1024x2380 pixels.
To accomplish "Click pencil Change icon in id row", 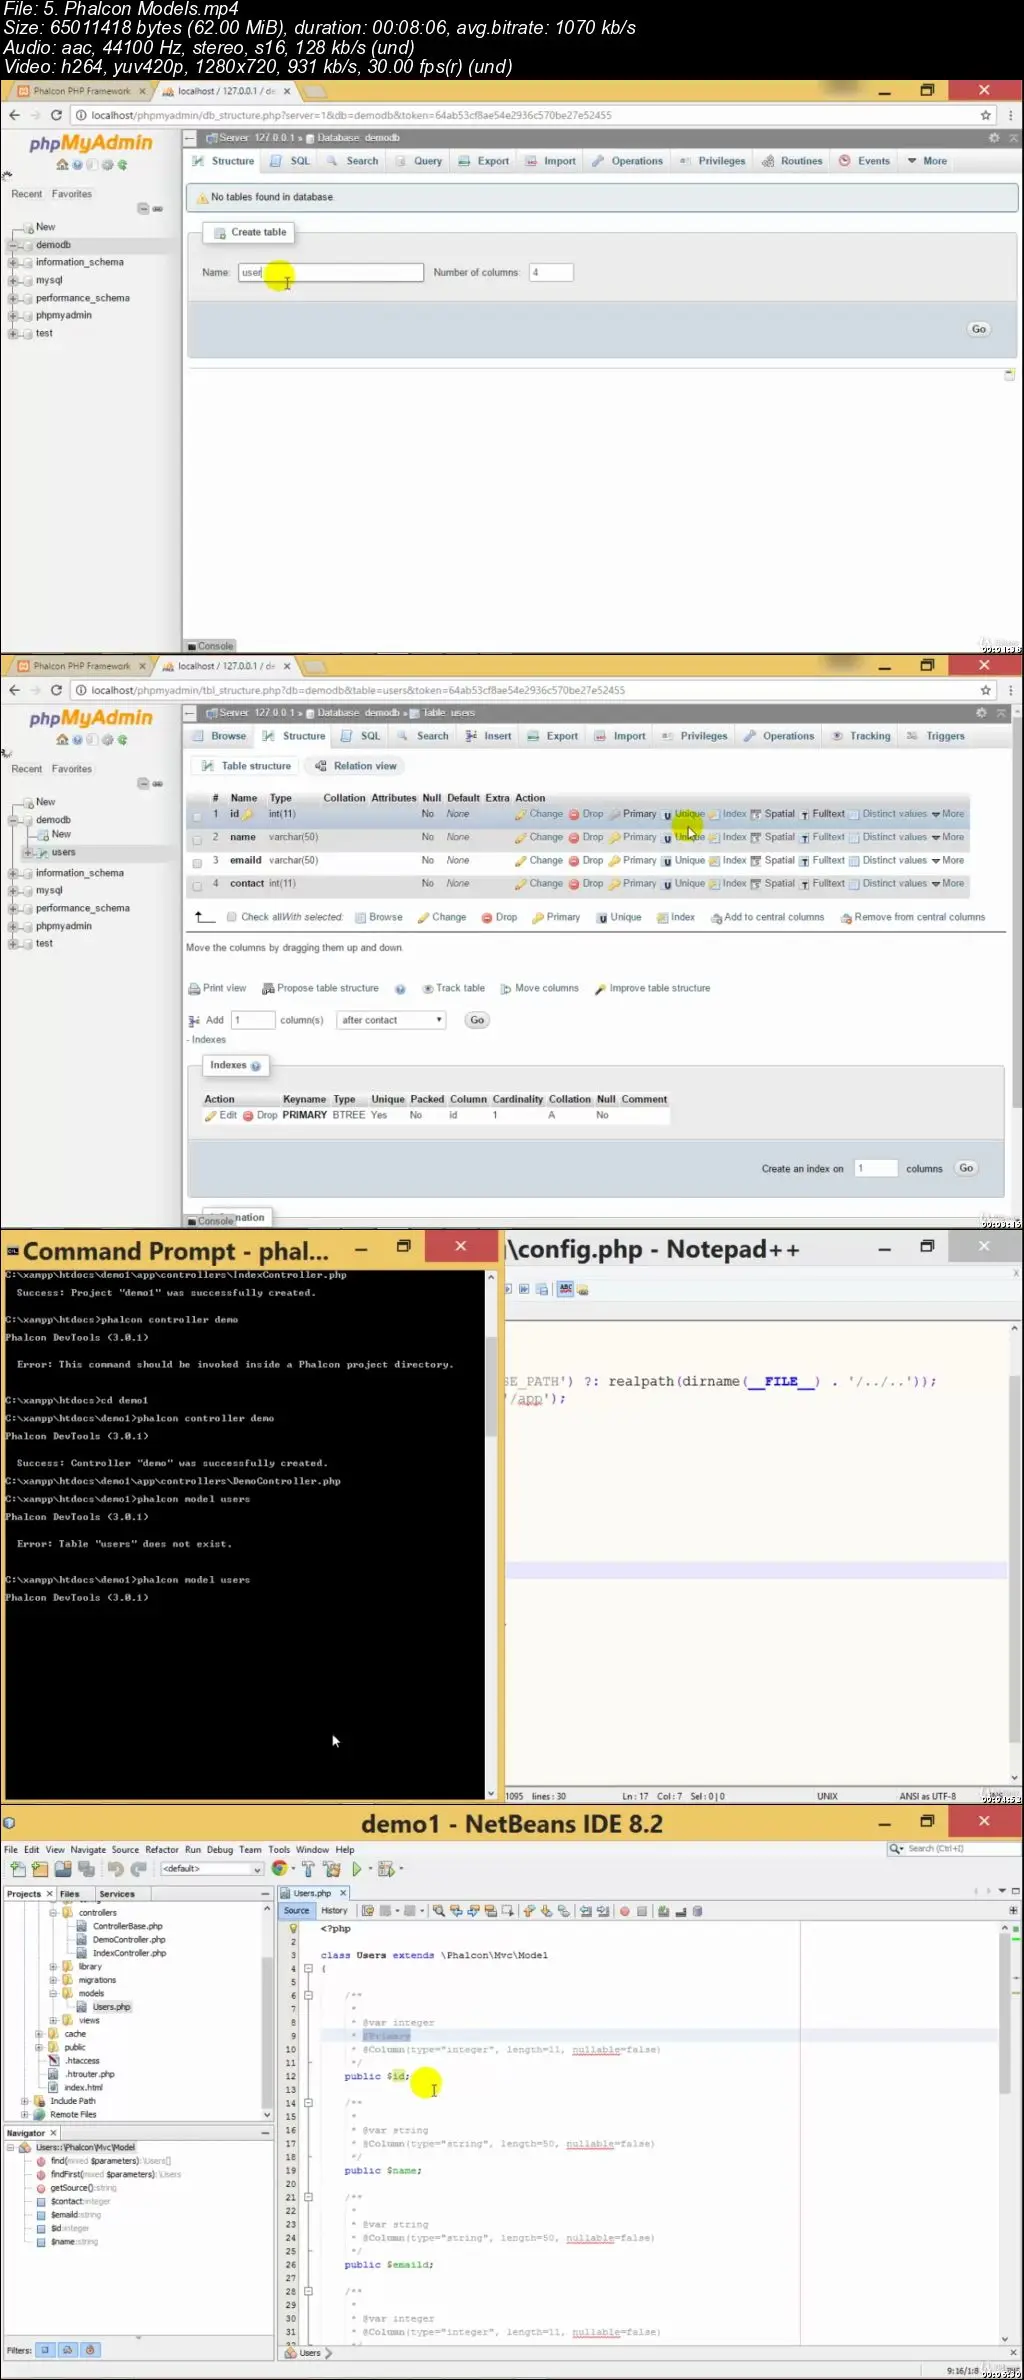I will [x=521, y=815].
